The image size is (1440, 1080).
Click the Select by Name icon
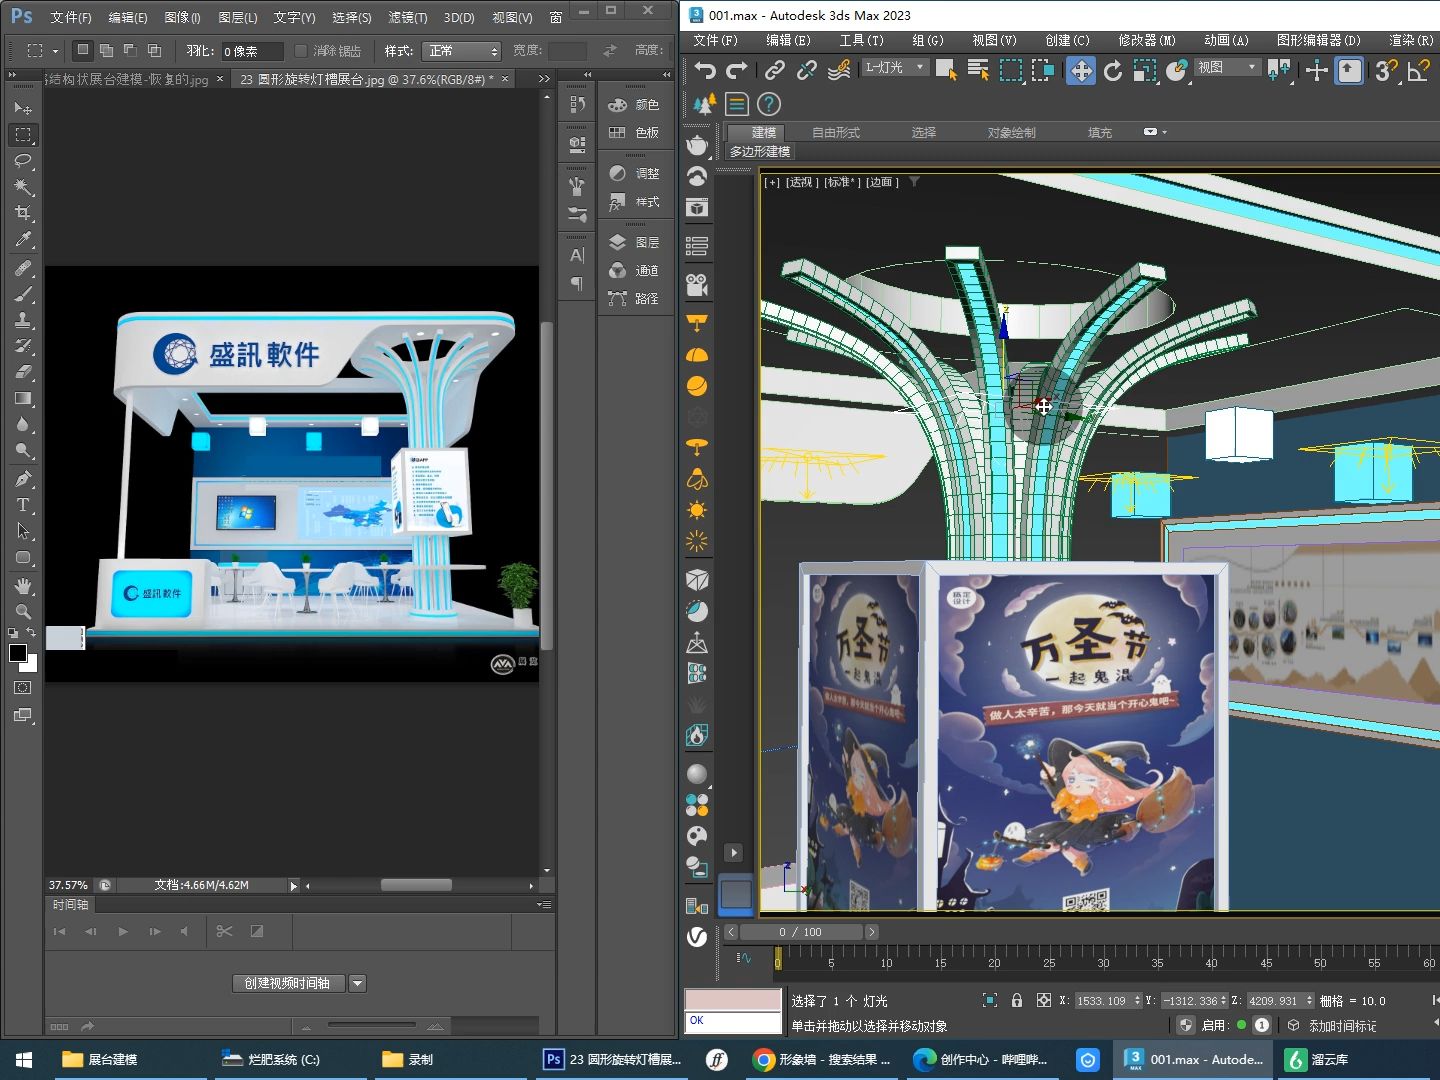click(978, 70)
